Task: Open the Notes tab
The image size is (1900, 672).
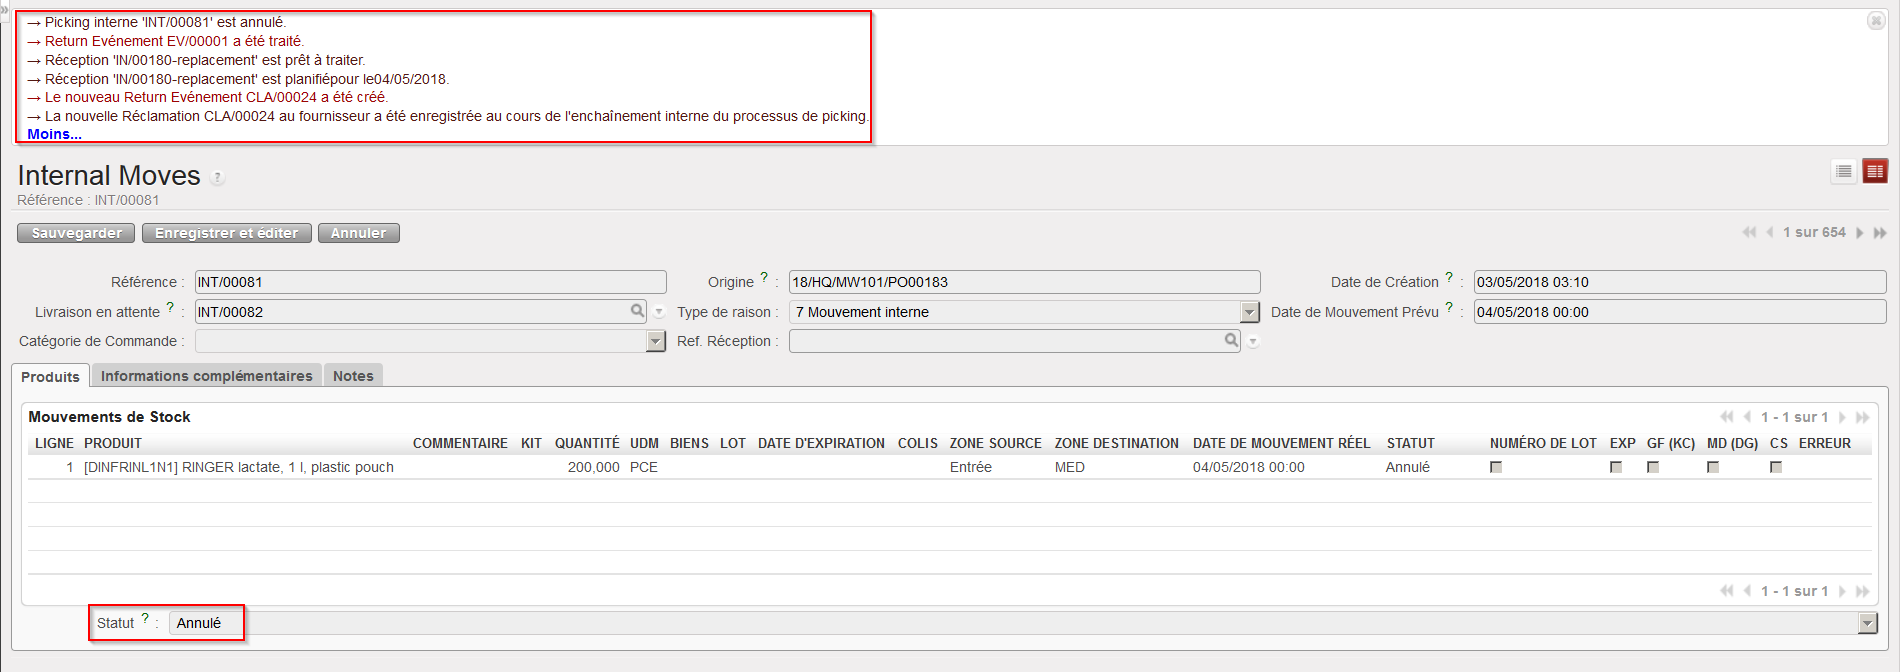Action: [x=353, y=376]
